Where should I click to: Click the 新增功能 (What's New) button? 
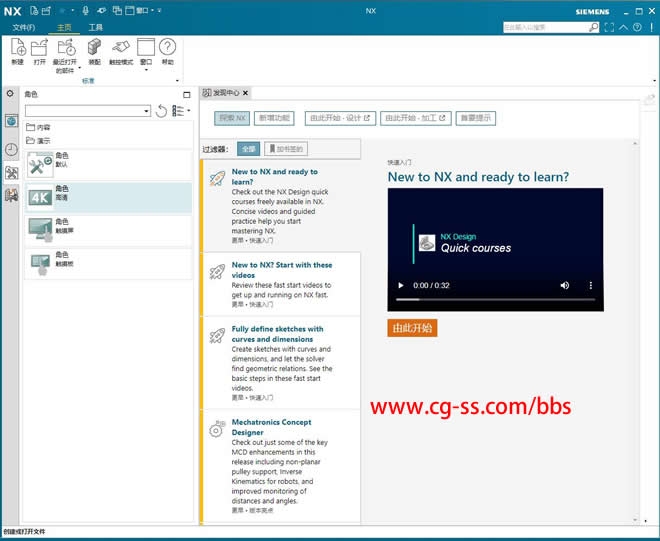pyautogui.click(x=274, y=118)
